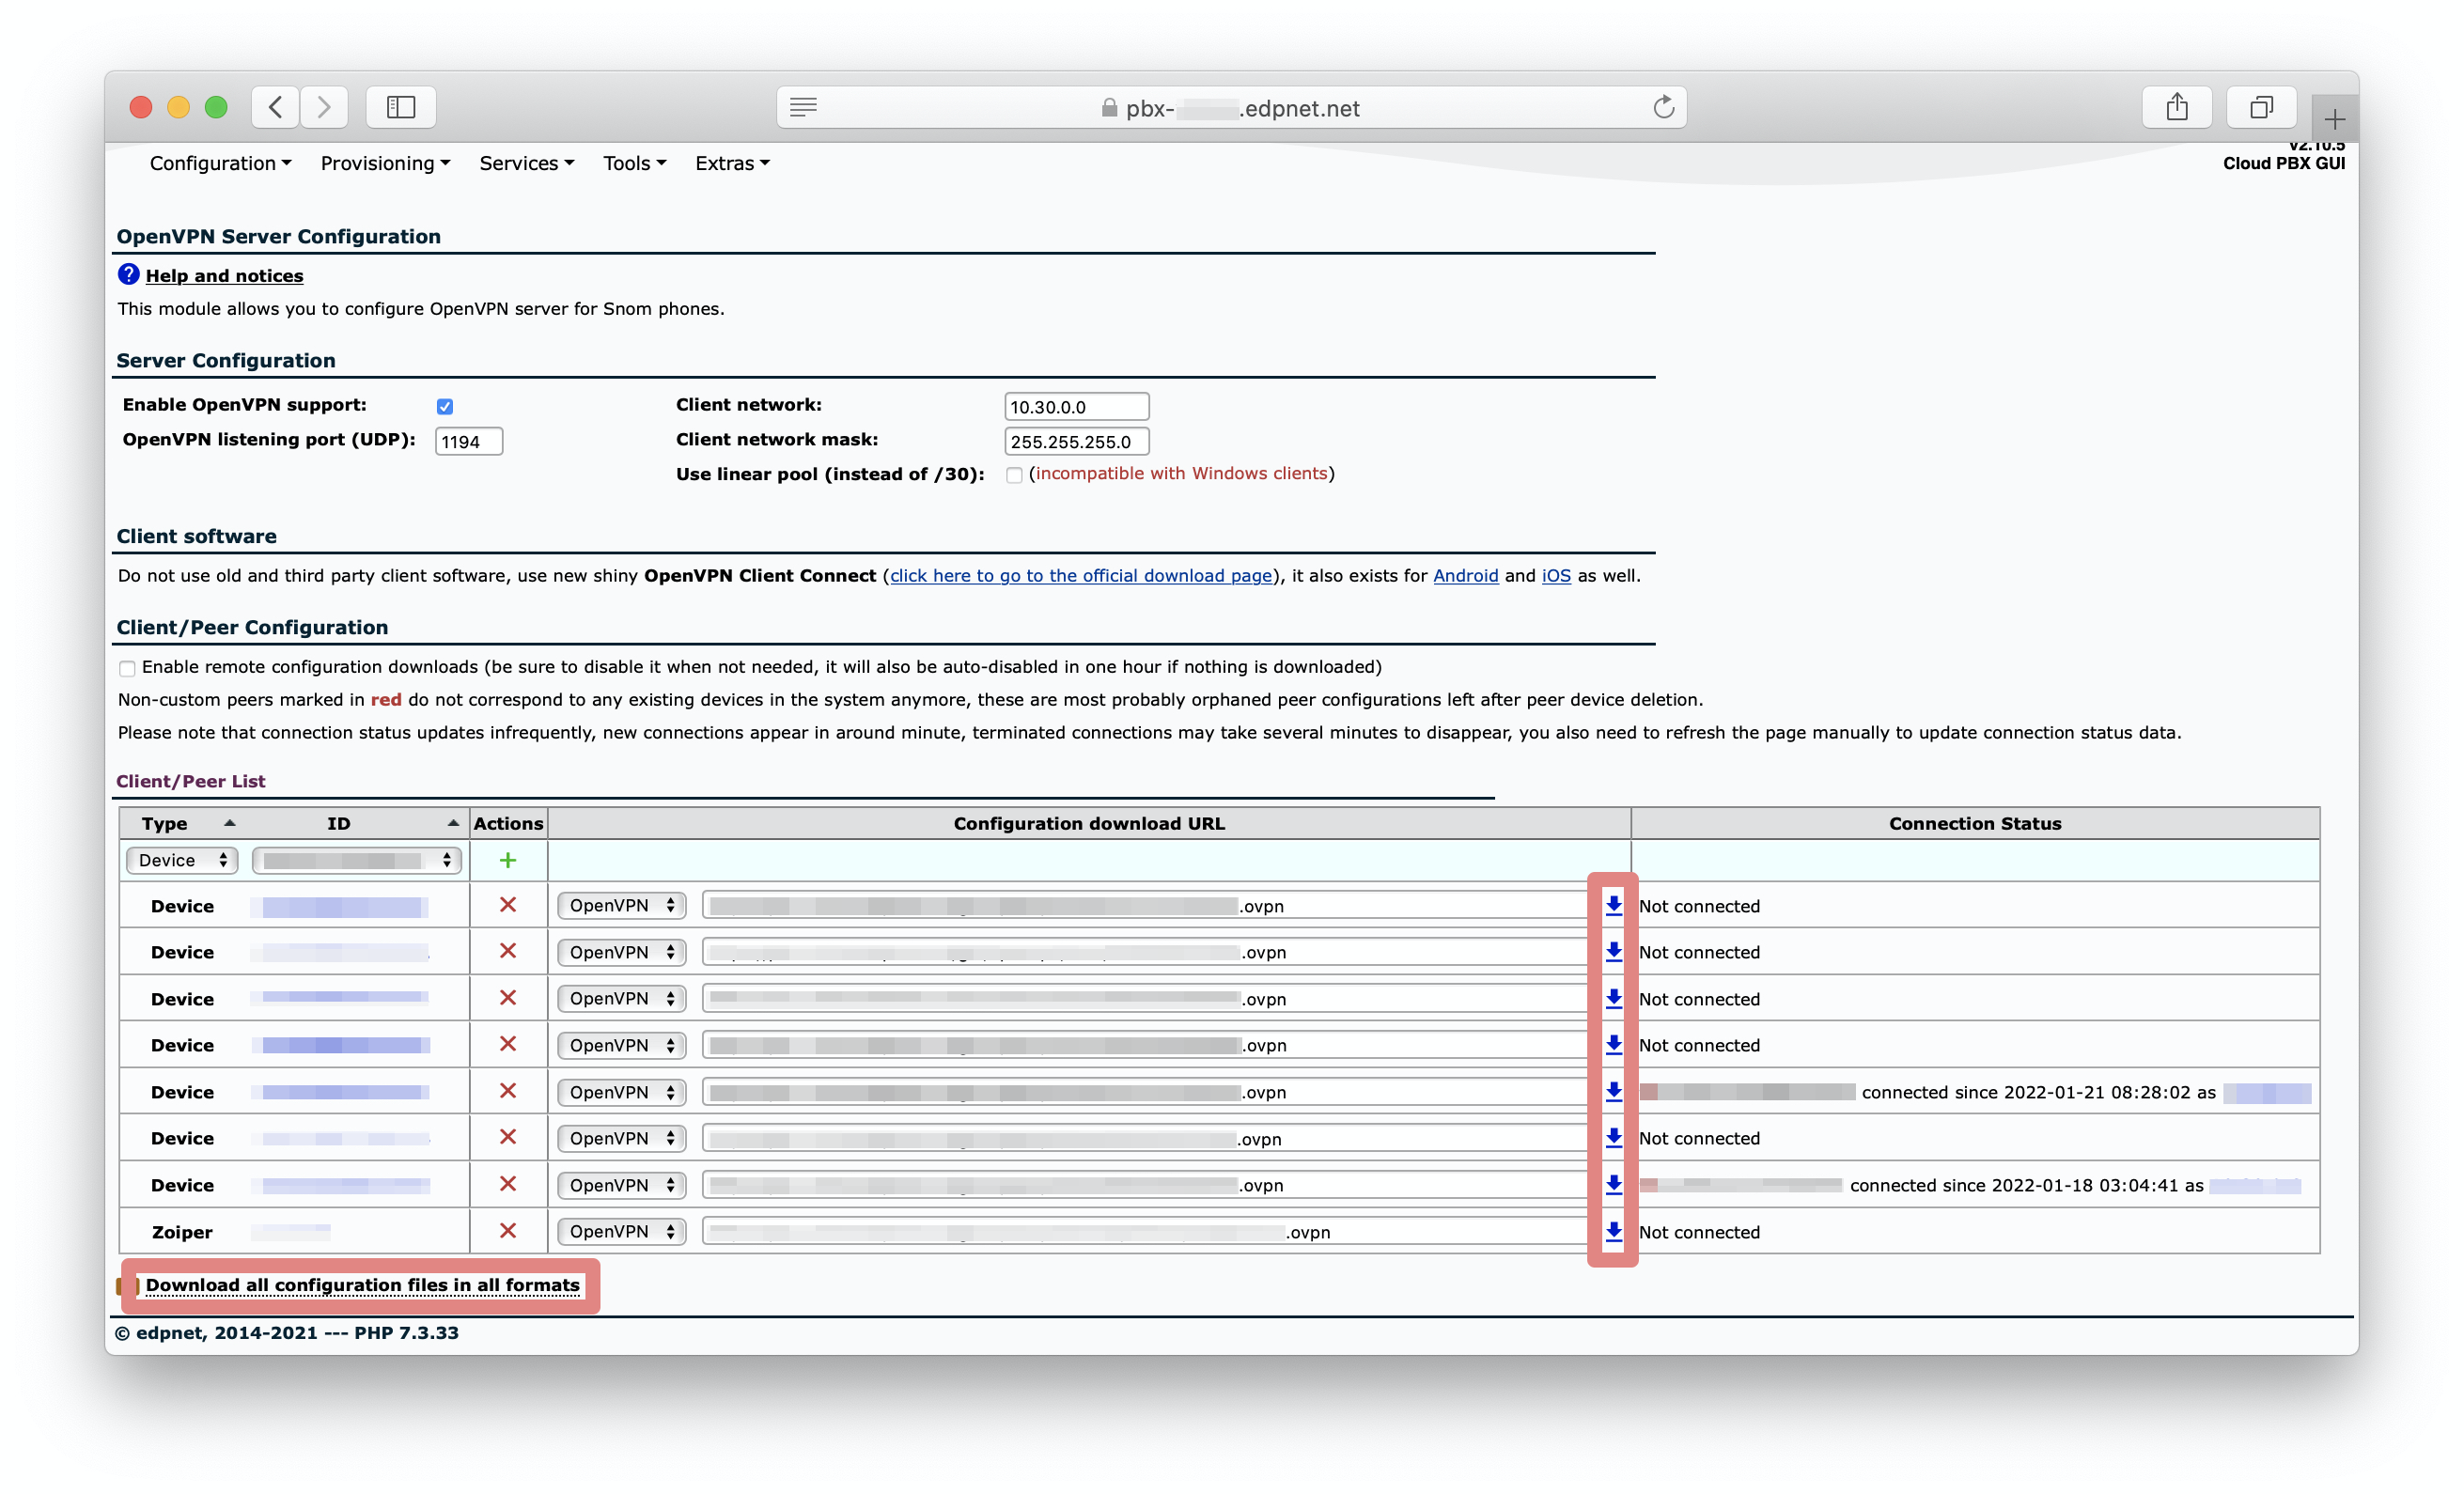Click the Zoiper row configuration URL field
This screenshot has height=1494, width=2464.
(x=1148, y=1231)
